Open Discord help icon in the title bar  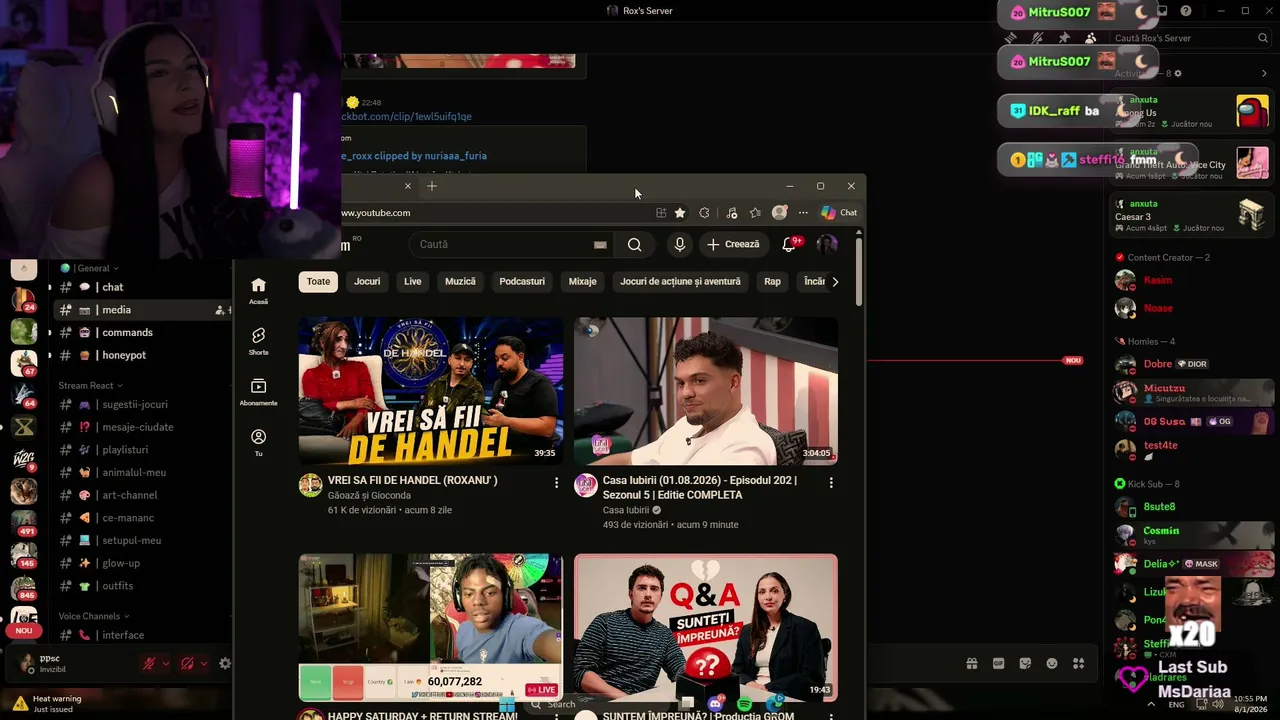tap(1186, 11)
